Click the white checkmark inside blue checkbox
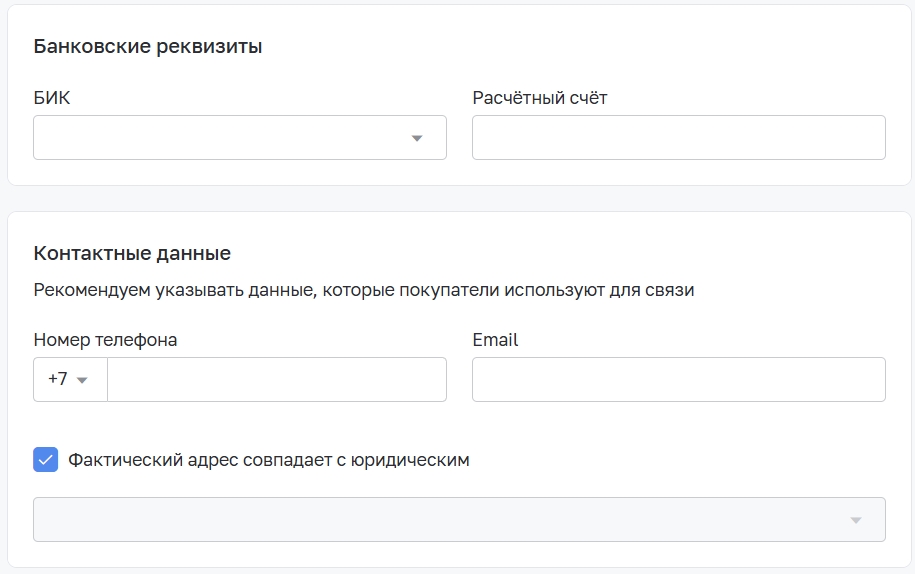Image resolution: width=915 pixels, height=574 pixels. (x=46, y=460)
